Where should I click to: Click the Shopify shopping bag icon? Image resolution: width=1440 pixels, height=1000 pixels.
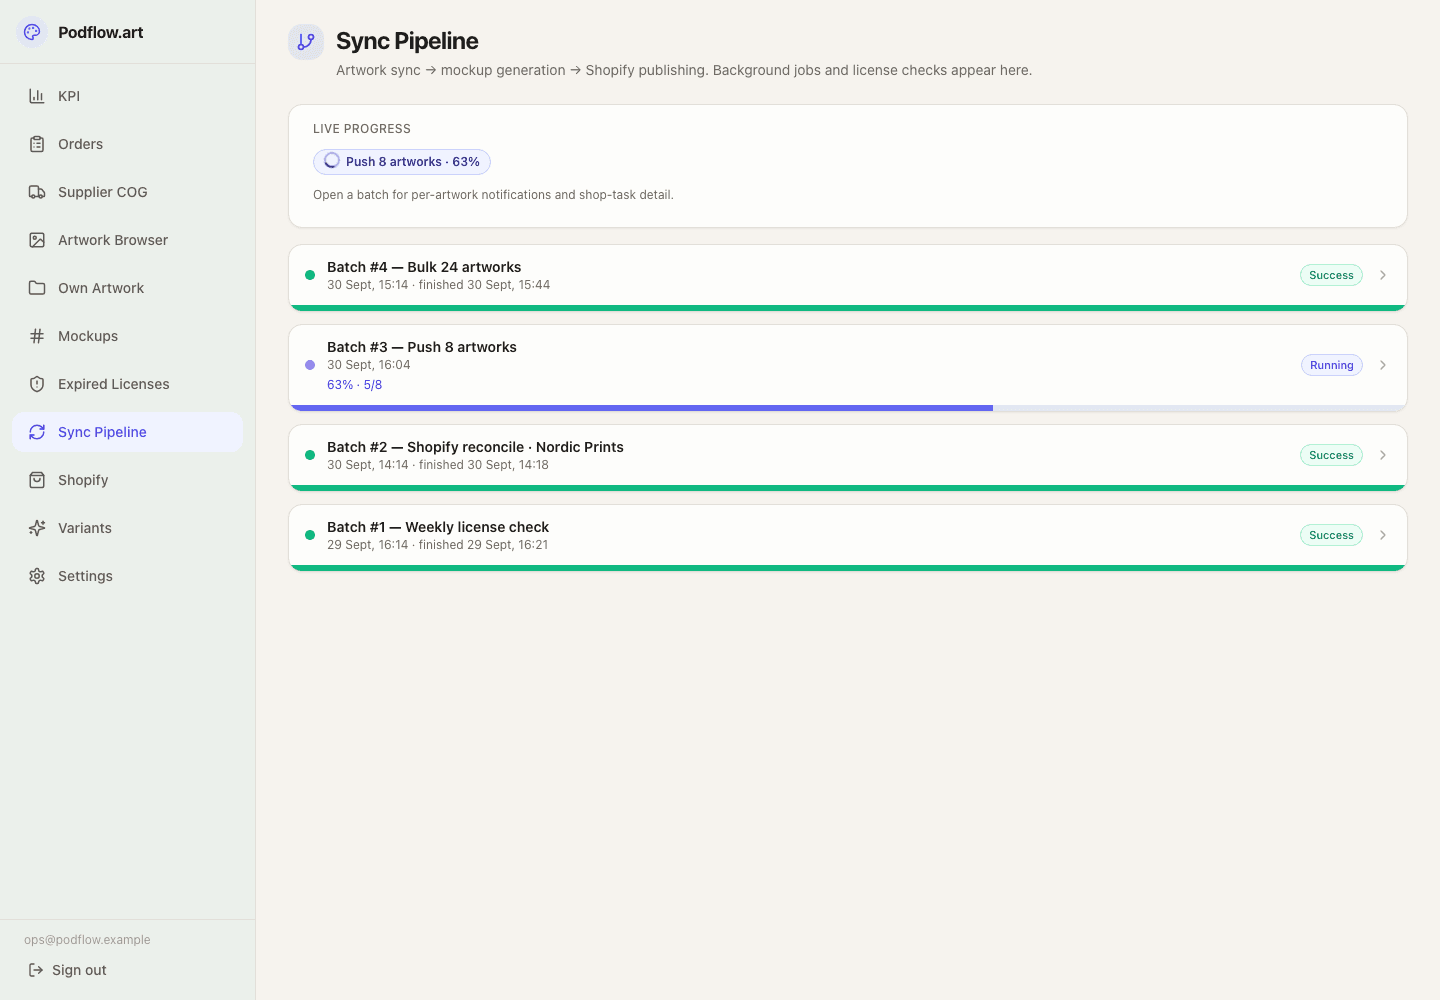[37, 480]
